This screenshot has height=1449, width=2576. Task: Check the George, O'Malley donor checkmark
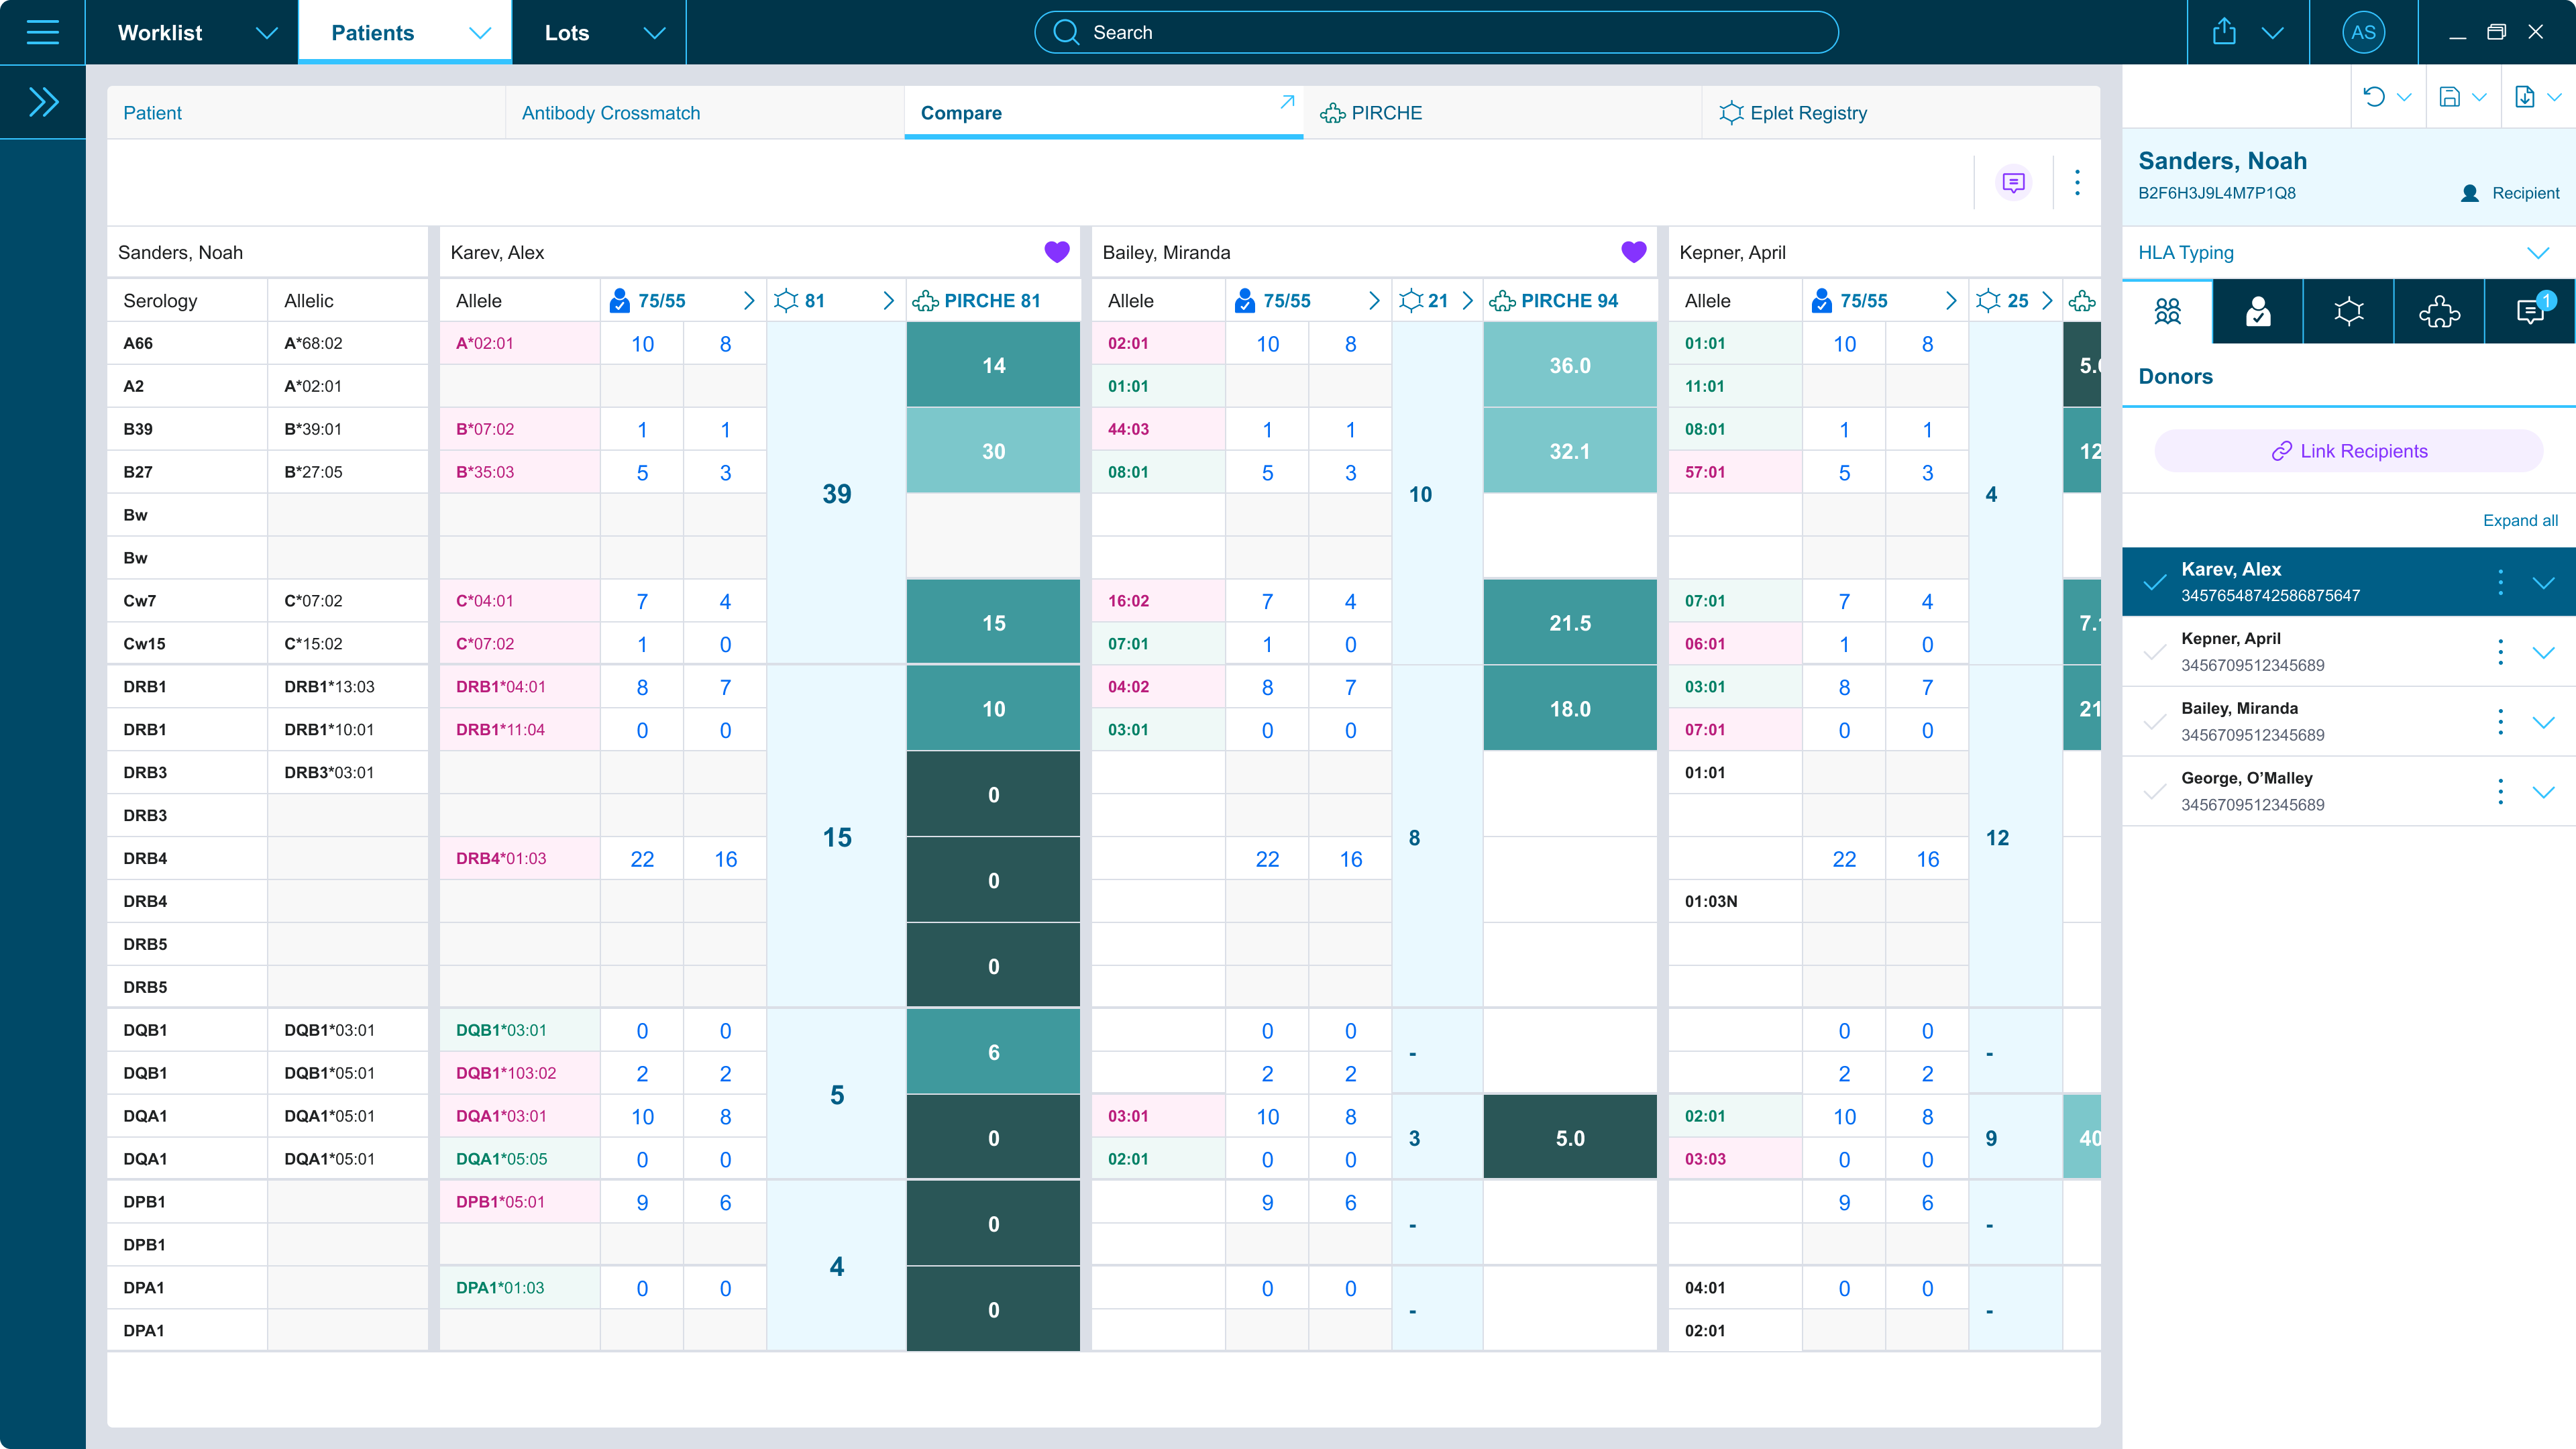2155,792
